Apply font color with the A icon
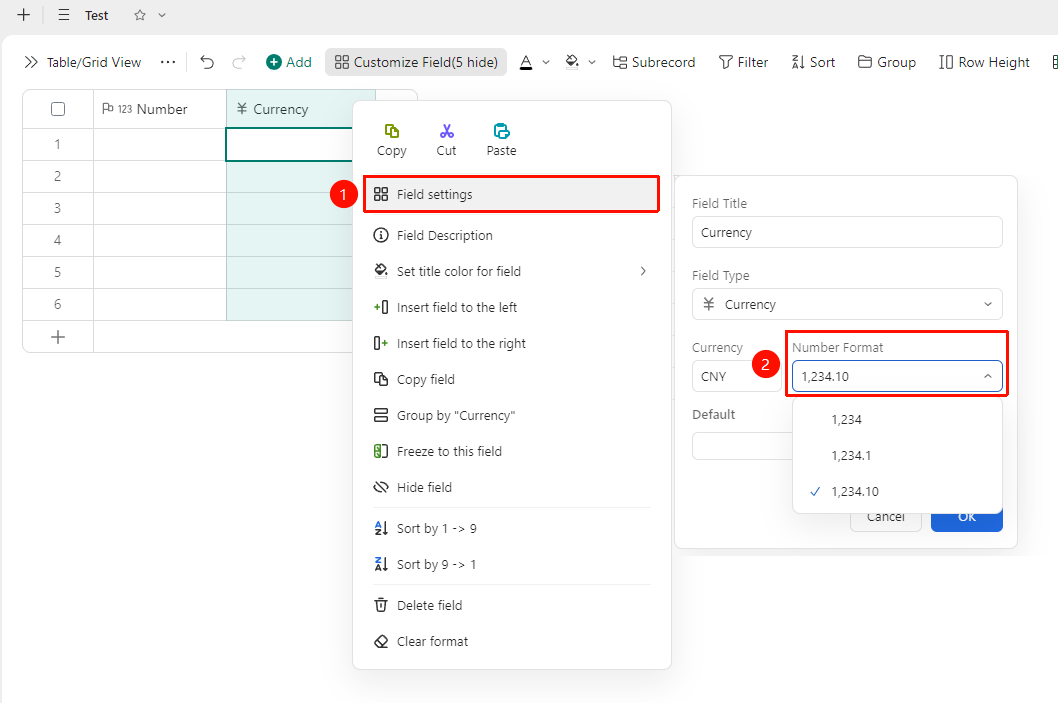The width and height of the screenshot is (1058, 703). pyautogui.click(x=526, y=62)
